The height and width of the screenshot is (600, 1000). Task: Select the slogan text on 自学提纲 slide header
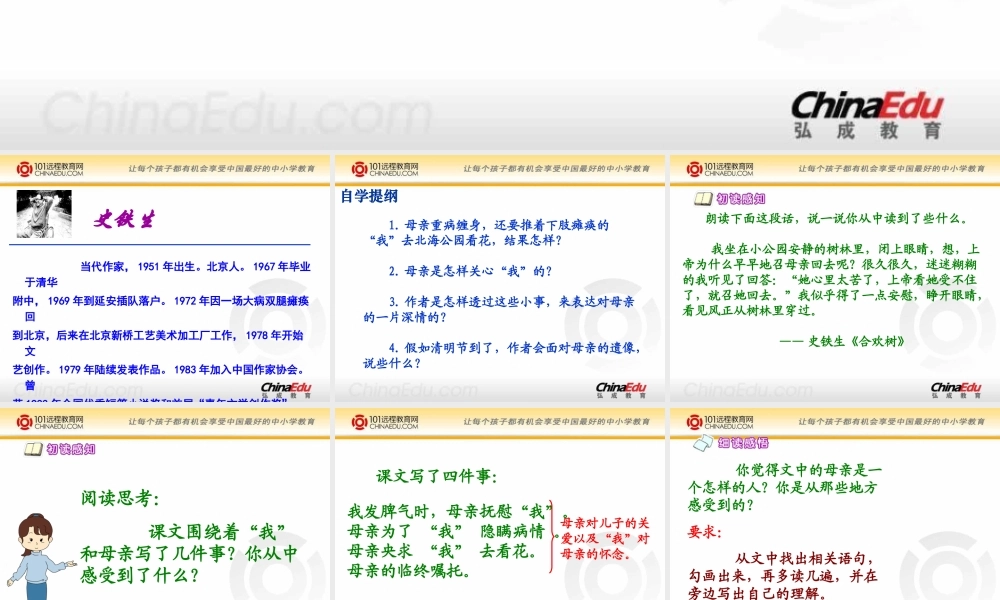click(557, 169)
